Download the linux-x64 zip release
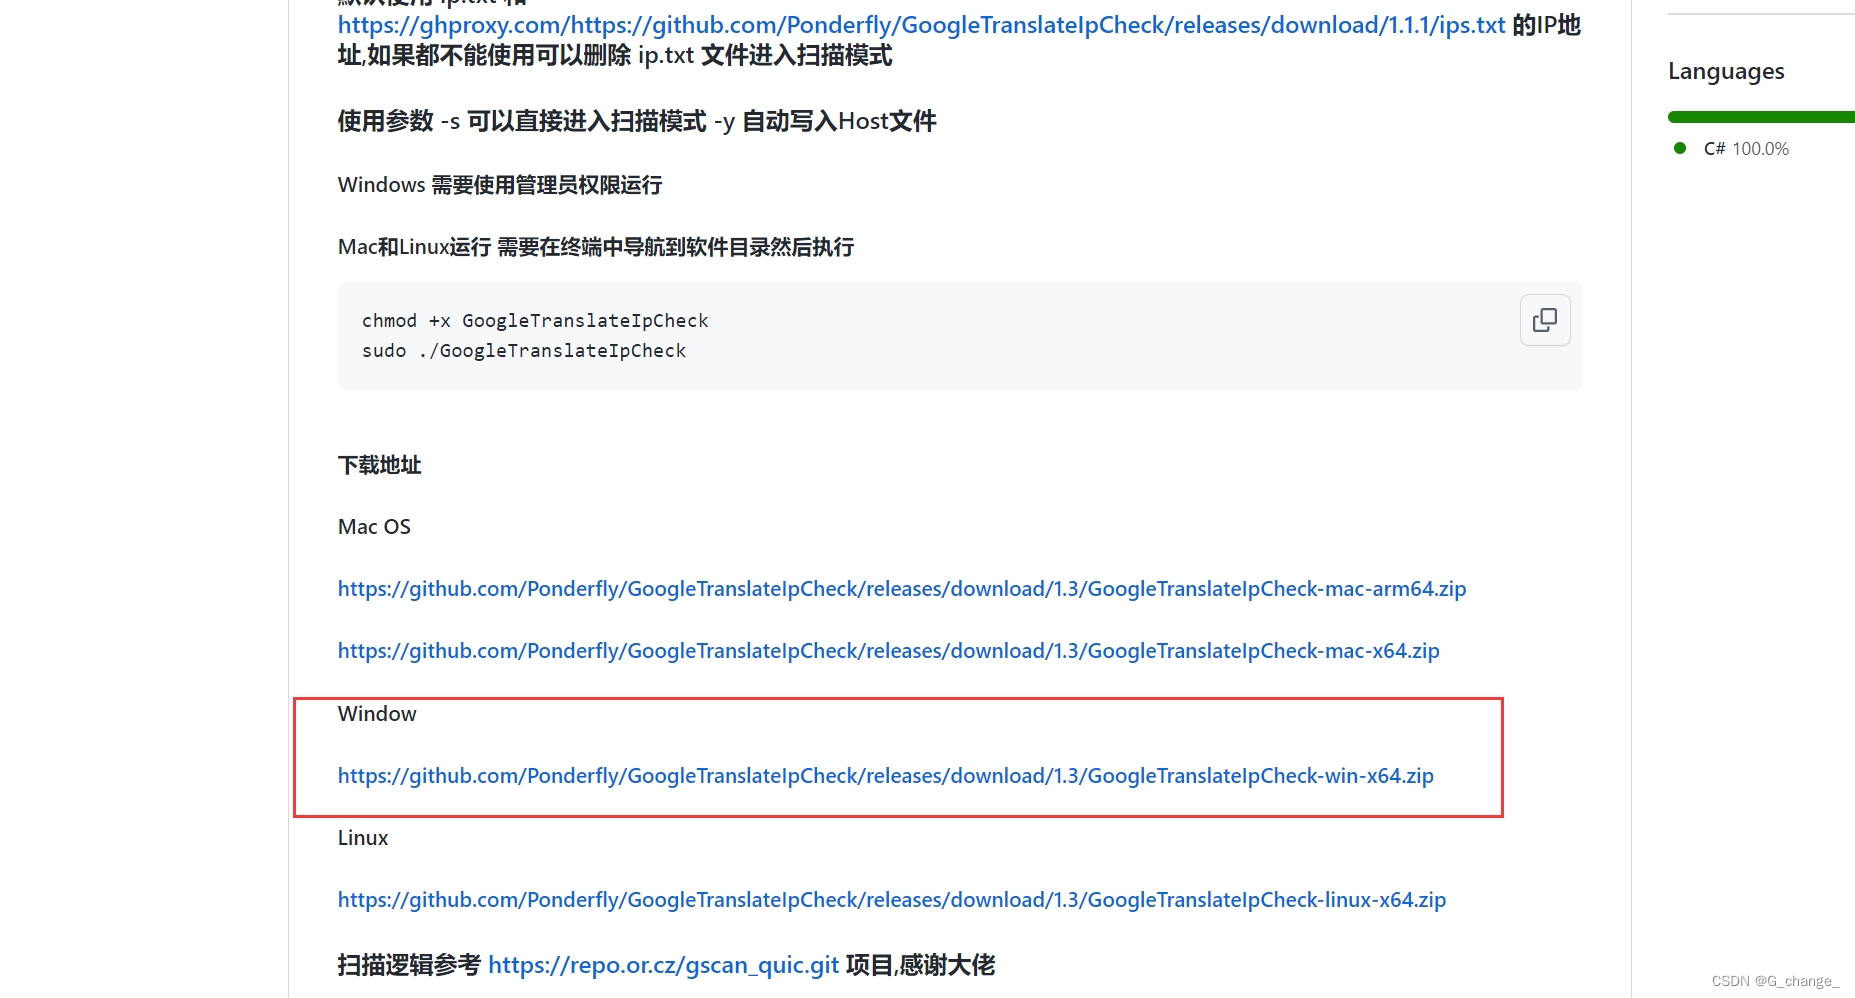 [892, 900]
